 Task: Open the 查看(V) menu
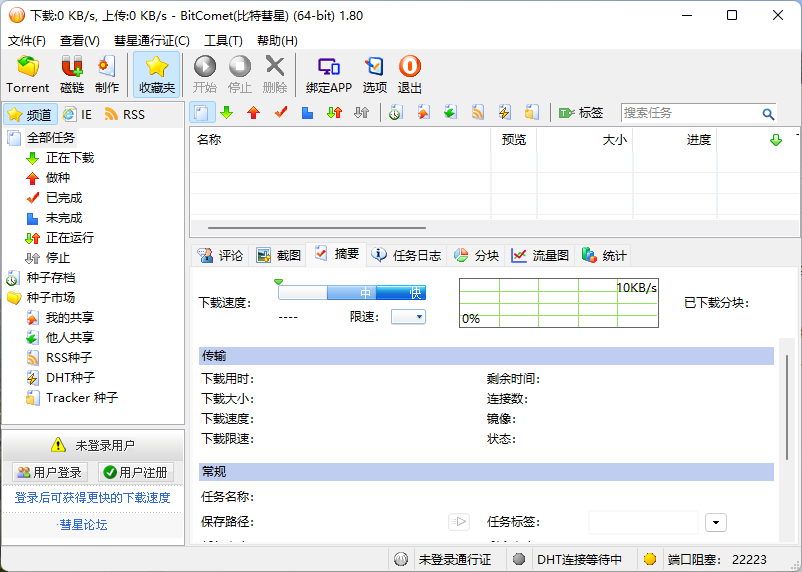pyautogui.click(x=80, y=40)
